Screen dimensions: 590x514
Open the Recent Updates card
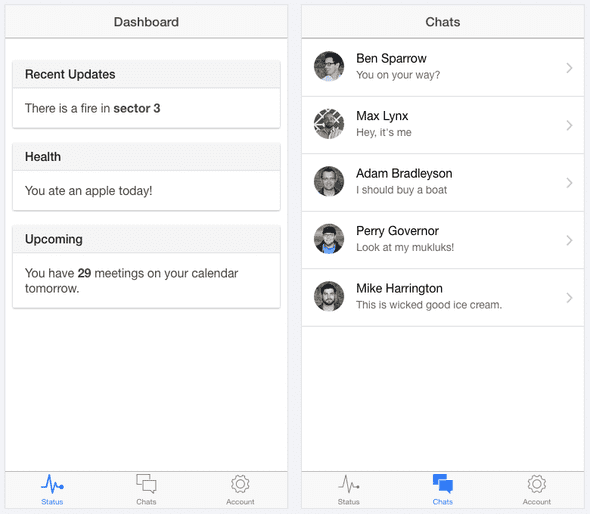[x=146, y=94]
